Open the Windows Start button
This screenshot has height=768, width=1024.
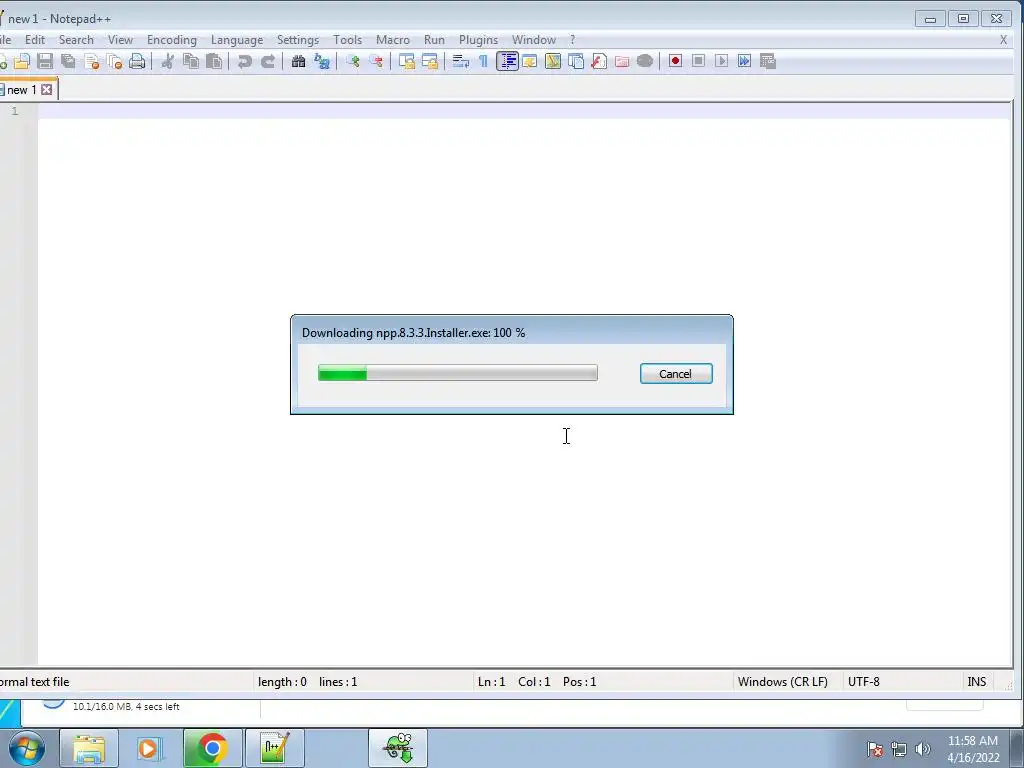point(27,748)
